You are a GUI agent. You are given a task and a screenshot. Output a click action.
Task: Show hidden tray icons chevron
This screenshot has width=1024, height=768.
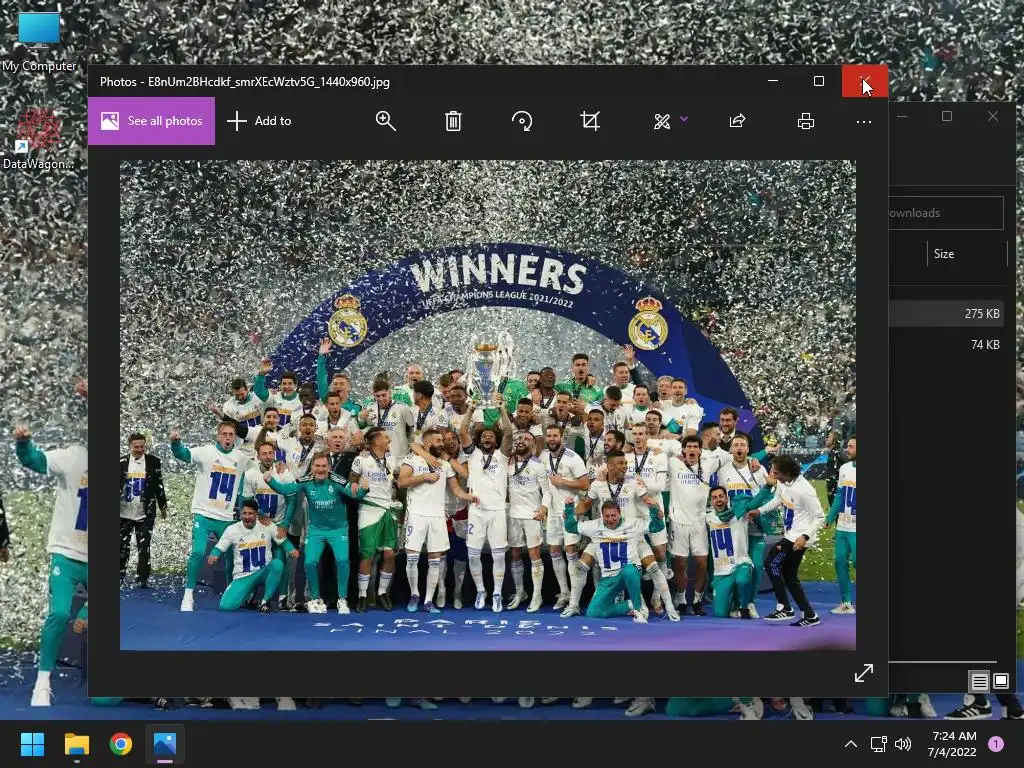[851, 744]
